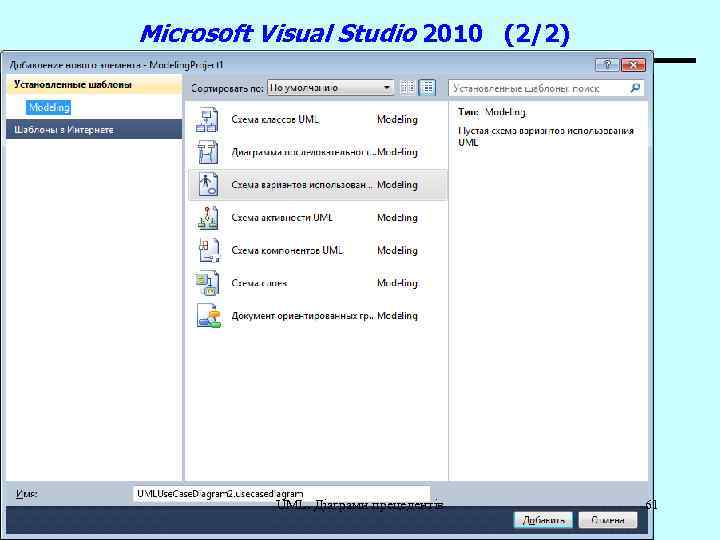
Task: Select the sequence diagram icon
Action: (207, 152)
